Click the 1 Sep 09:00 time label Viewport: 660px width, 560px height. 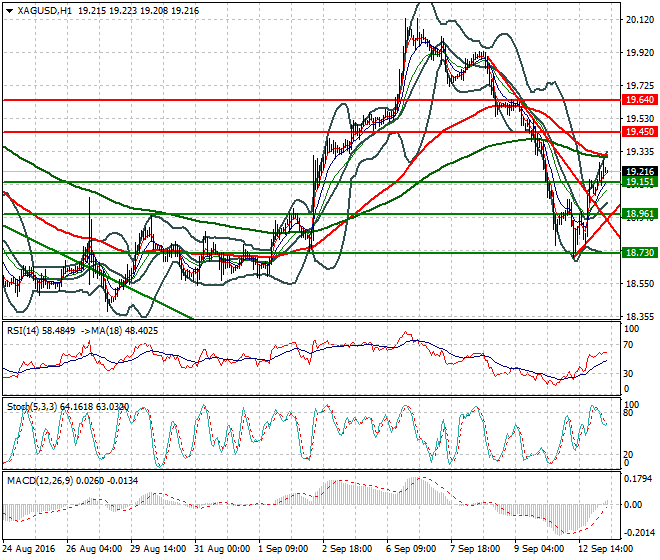(x=283, y=549)
